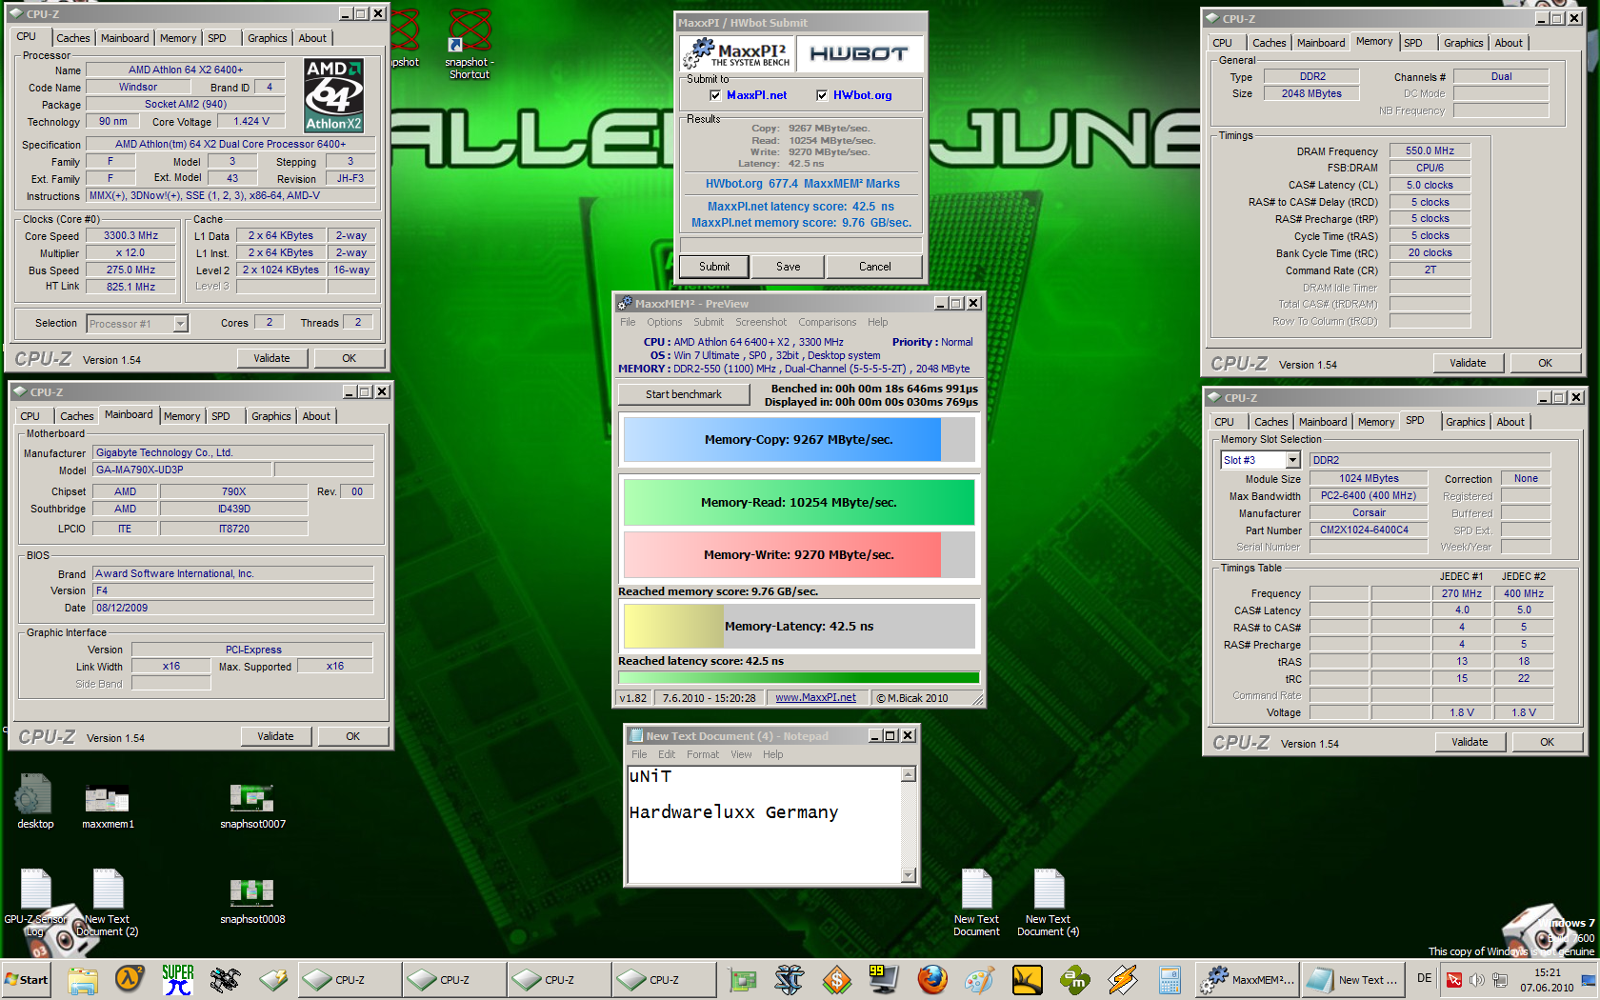Click OK in SPD CPU-Z window
Image resolution: width=1600 pixels, height=1000 pixels.
coord(1547,742)
